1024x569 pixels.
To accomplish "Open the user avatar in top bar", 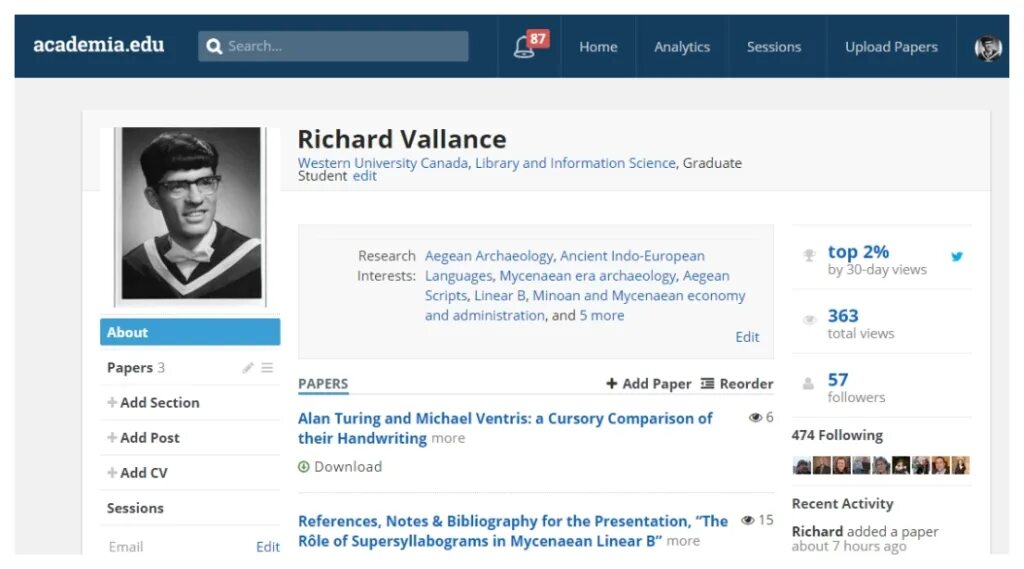I will click(987, 47).
